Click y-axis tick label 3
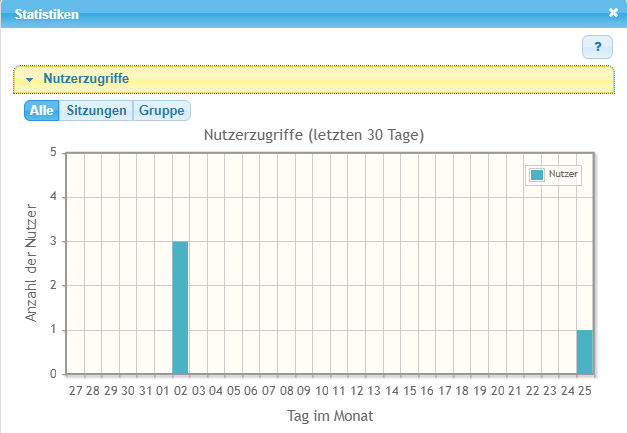Viewport: 627px width, 433px height. [x=53, y=241]
